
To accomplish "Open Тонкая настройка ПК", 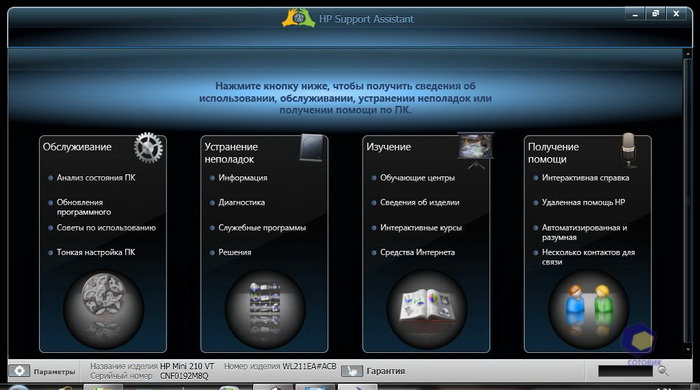I will (96, 252).
